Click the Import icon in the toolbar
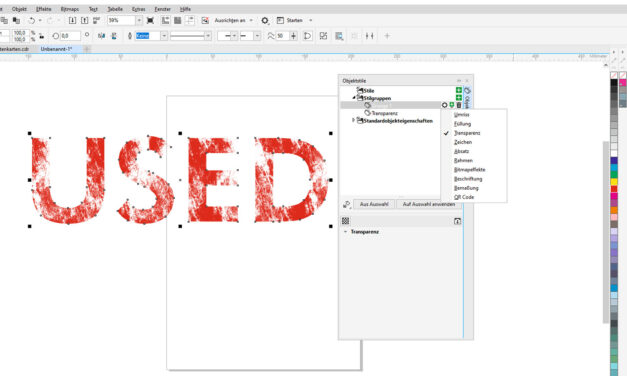Image resolution: width=627 pixels, height=376 pixels. (x=72, y=20)
